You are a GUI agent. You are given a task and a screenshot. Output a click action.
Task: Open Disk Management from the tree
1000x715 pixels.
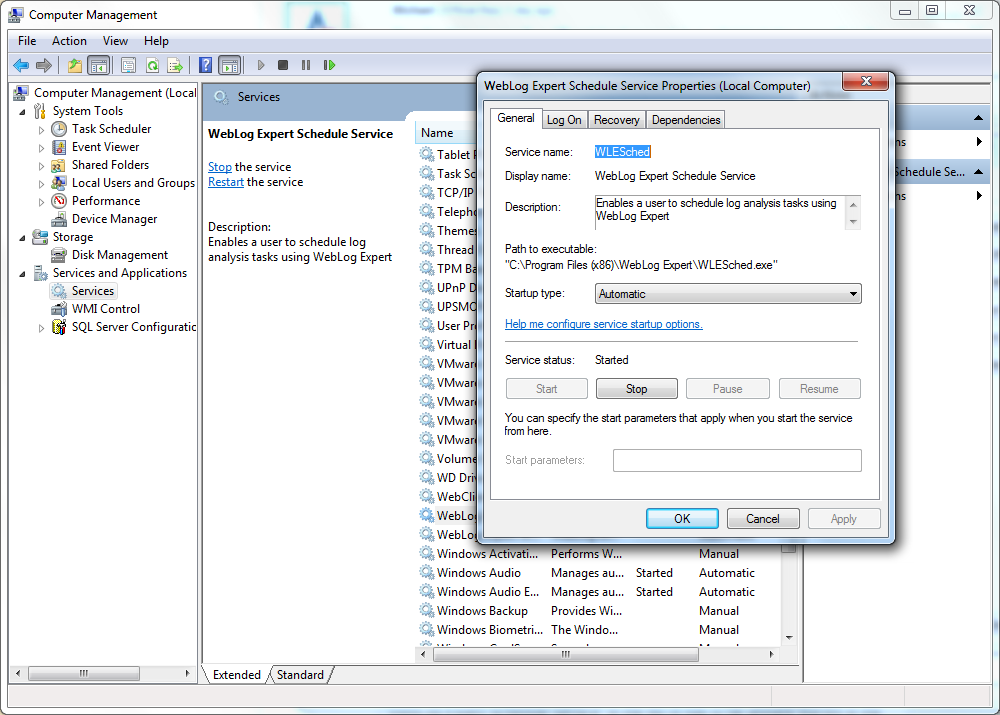[119, 254]
